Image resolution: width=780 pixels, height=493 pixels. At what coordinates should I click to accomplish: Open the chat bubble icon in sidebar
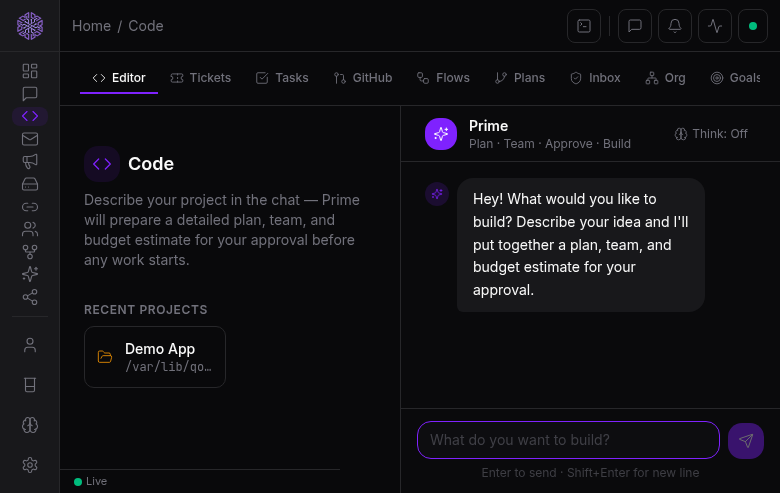click(30, 94)
